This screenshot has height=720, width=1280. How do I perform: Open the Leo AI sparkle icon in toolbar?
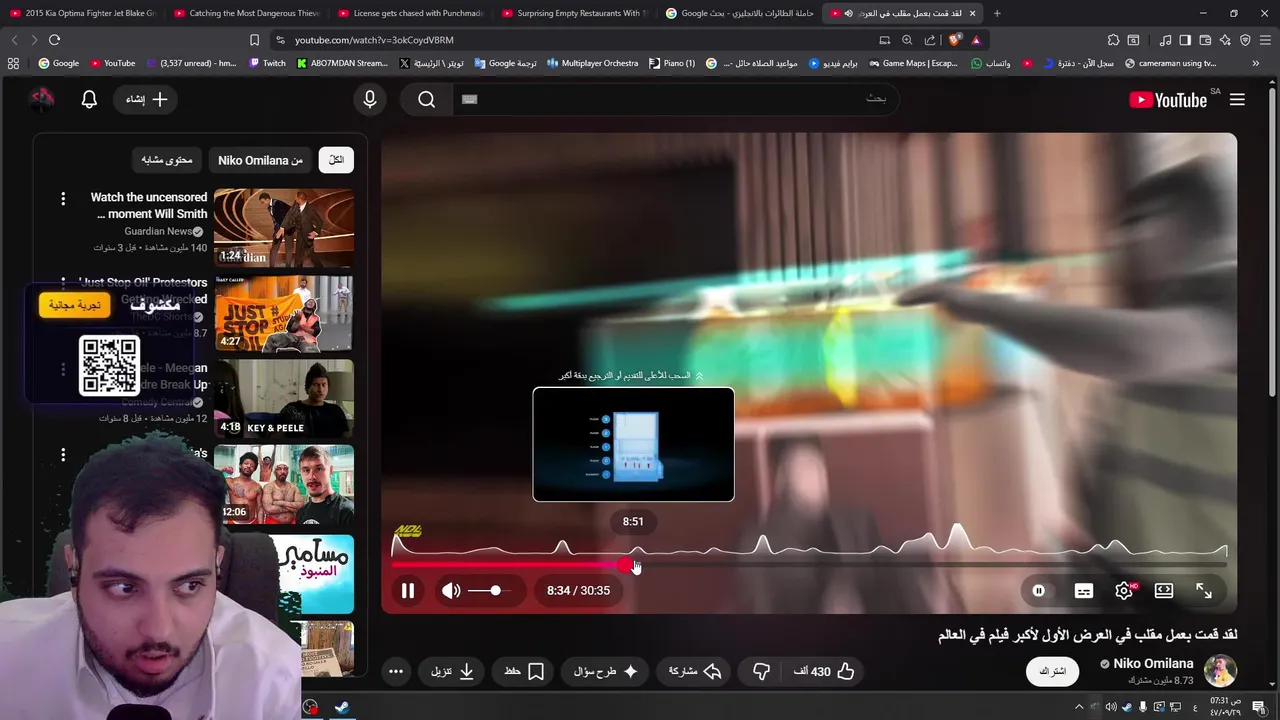[x=1225, y=40]
